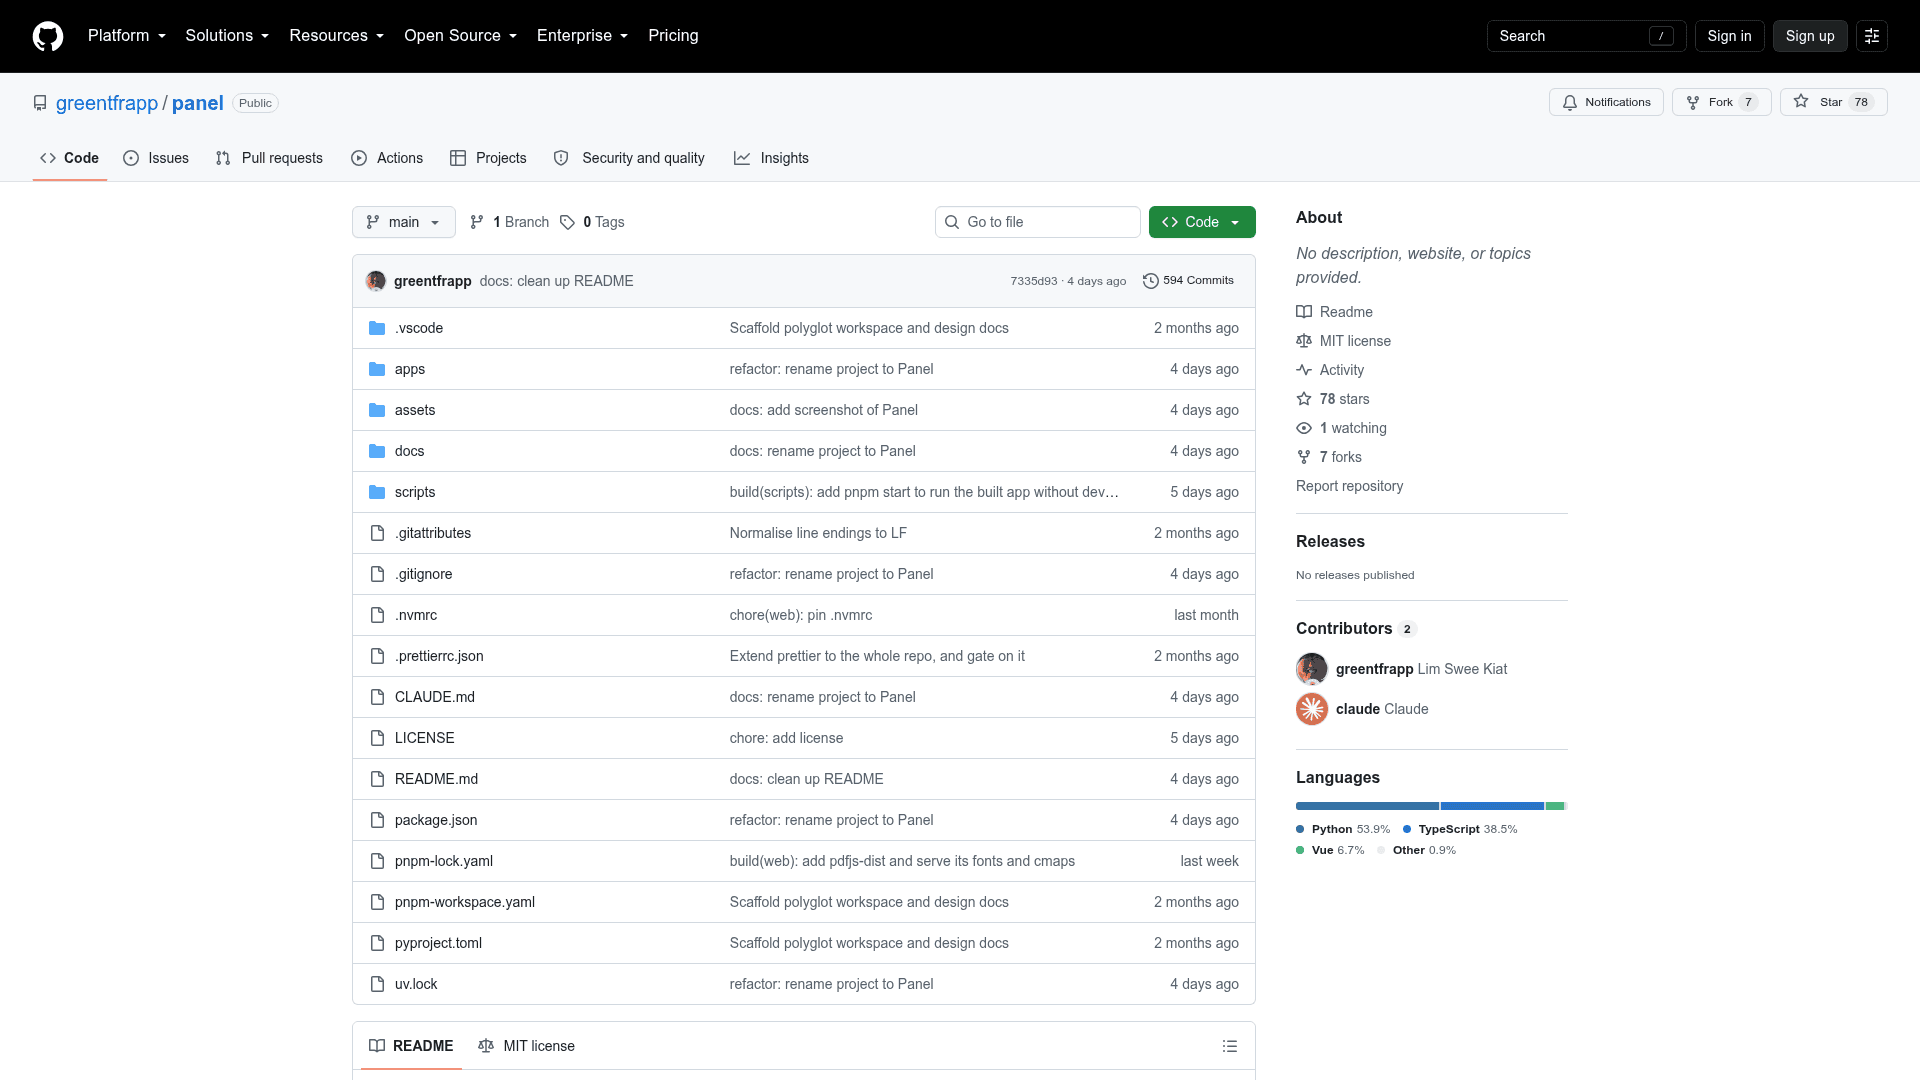Open the greentfrapp owner link
Image resolution: width=1920 pixels, height=1080 pixels.
click(107, 103)
